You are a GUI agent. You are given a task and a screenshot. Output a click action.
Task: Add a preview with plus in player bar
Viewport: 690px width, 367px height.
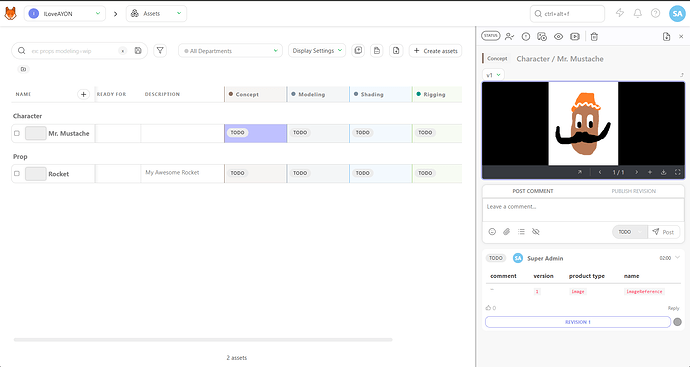click(650, 172)
